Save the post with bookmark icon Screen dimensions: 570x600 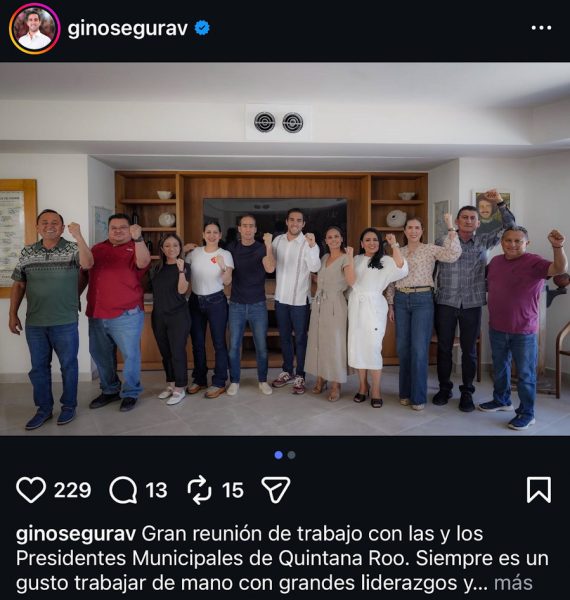(539, 490)
